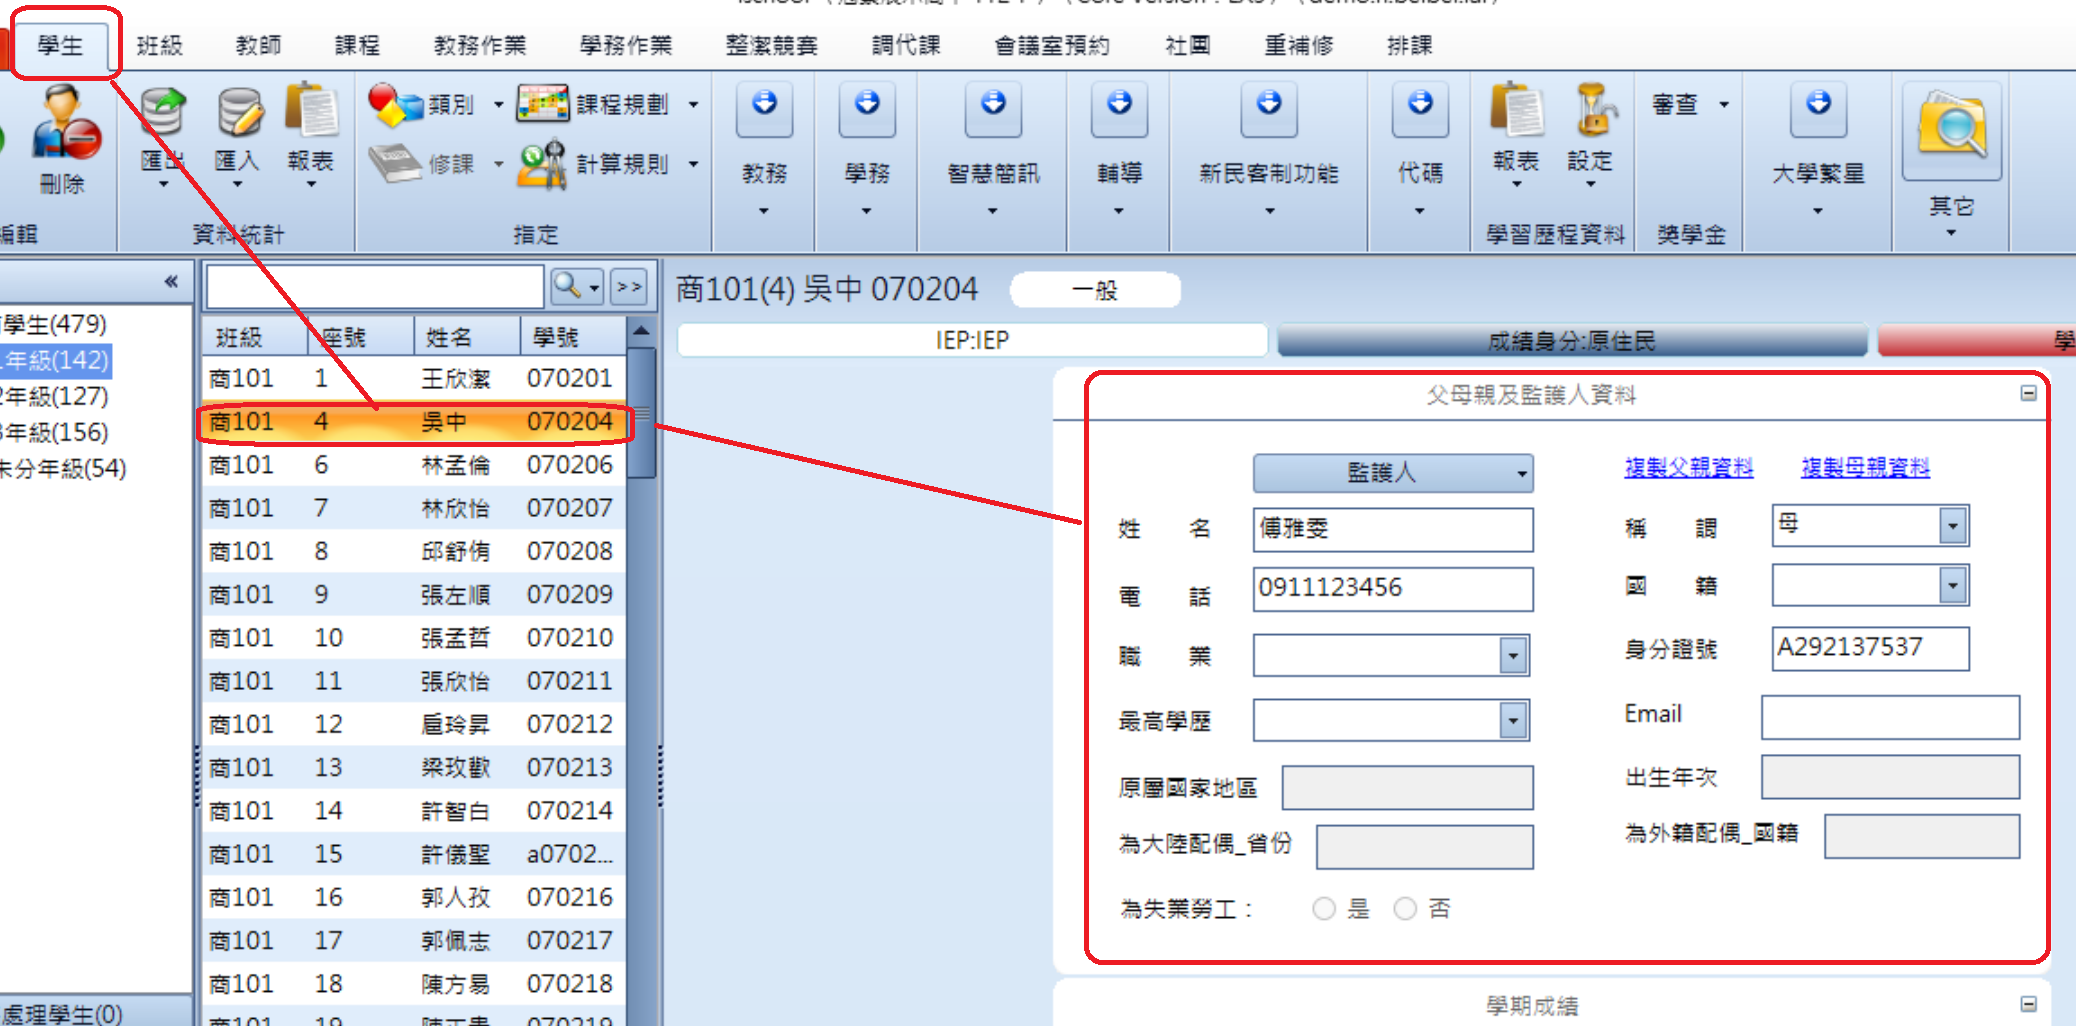This screenshot has height=1026, width=2076.
Task: Open the 學務 ribbon button
Action: [x=867, y=111]
